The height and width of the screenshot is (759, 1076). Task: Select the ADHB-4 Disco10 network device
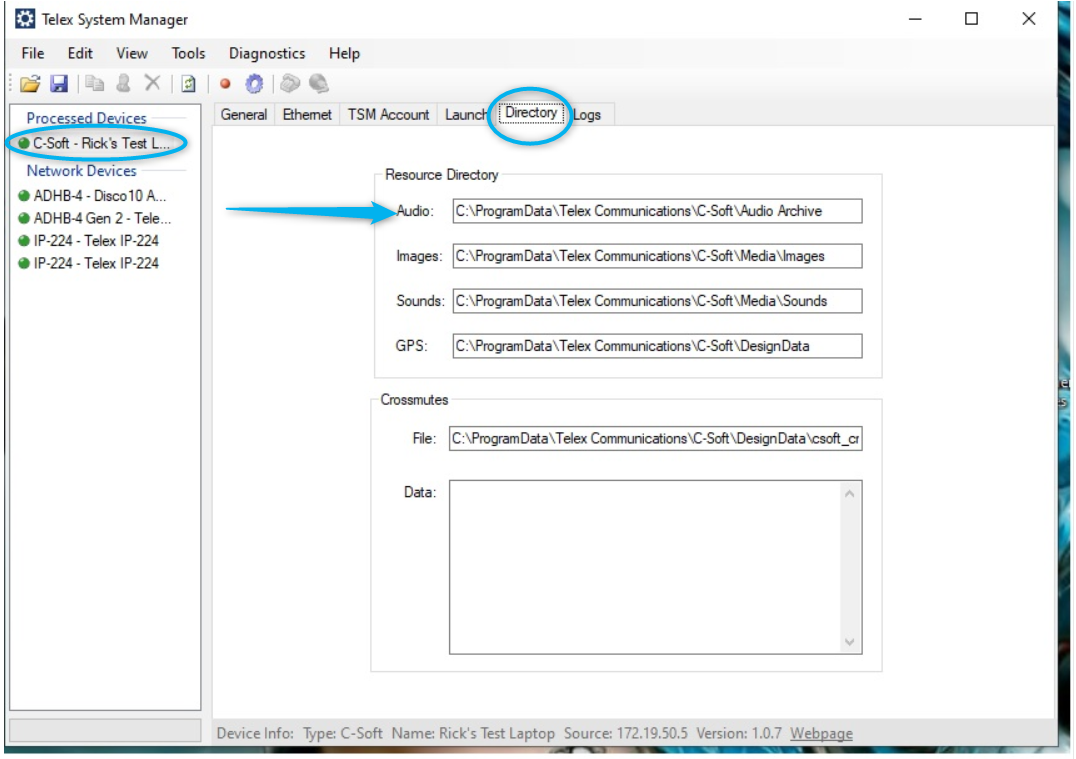pyautogui.click(x=100, y=196)
